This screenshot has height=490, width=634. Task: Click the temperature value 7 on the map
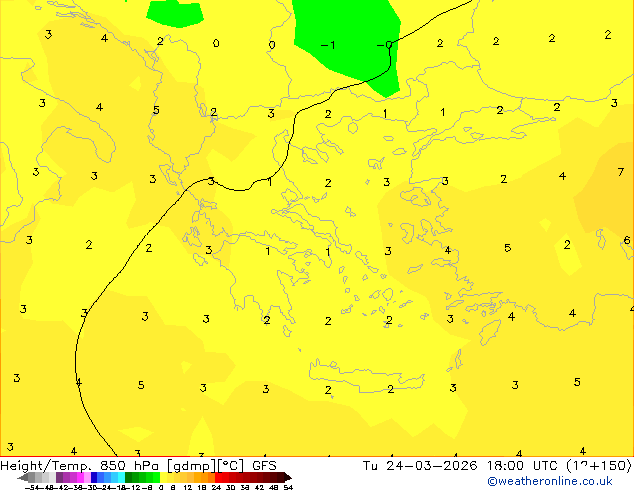click(x=621, y=172)
